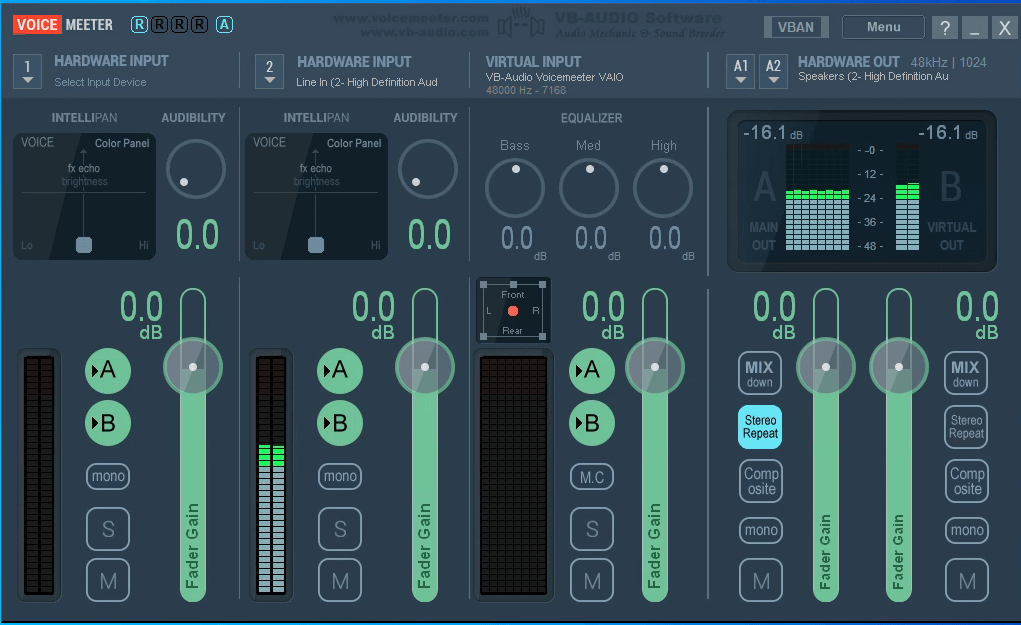Click the 48kHz | 1024 output info

(x=948, y=62)
